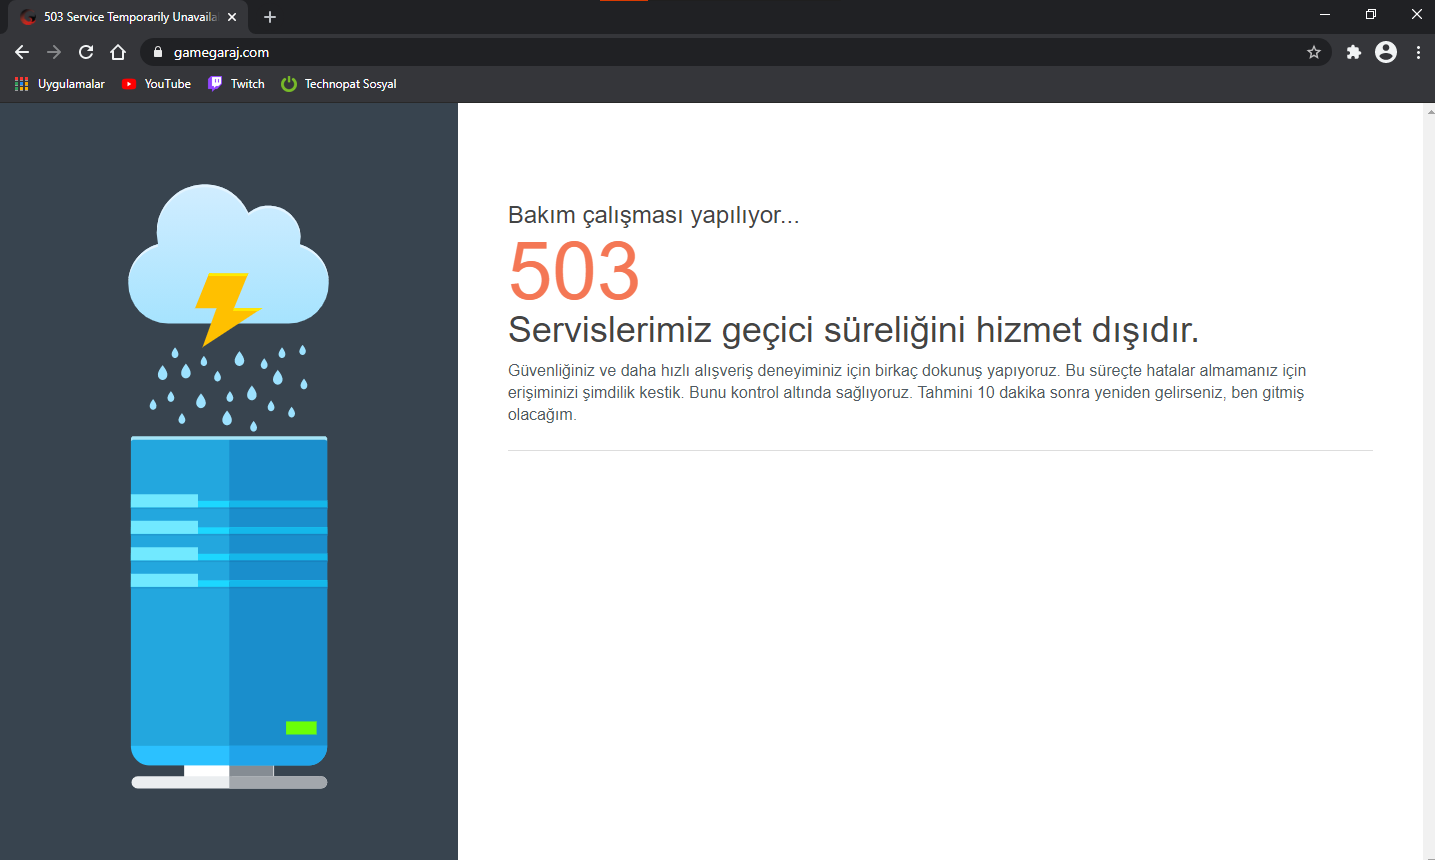Open the Extensions puzzle menu

(1354, 52)
